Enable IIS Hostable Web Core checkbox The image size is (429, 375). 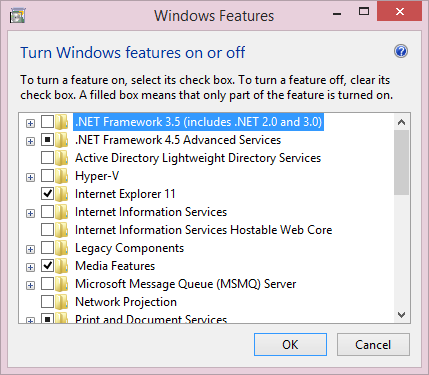pos(47,230)
